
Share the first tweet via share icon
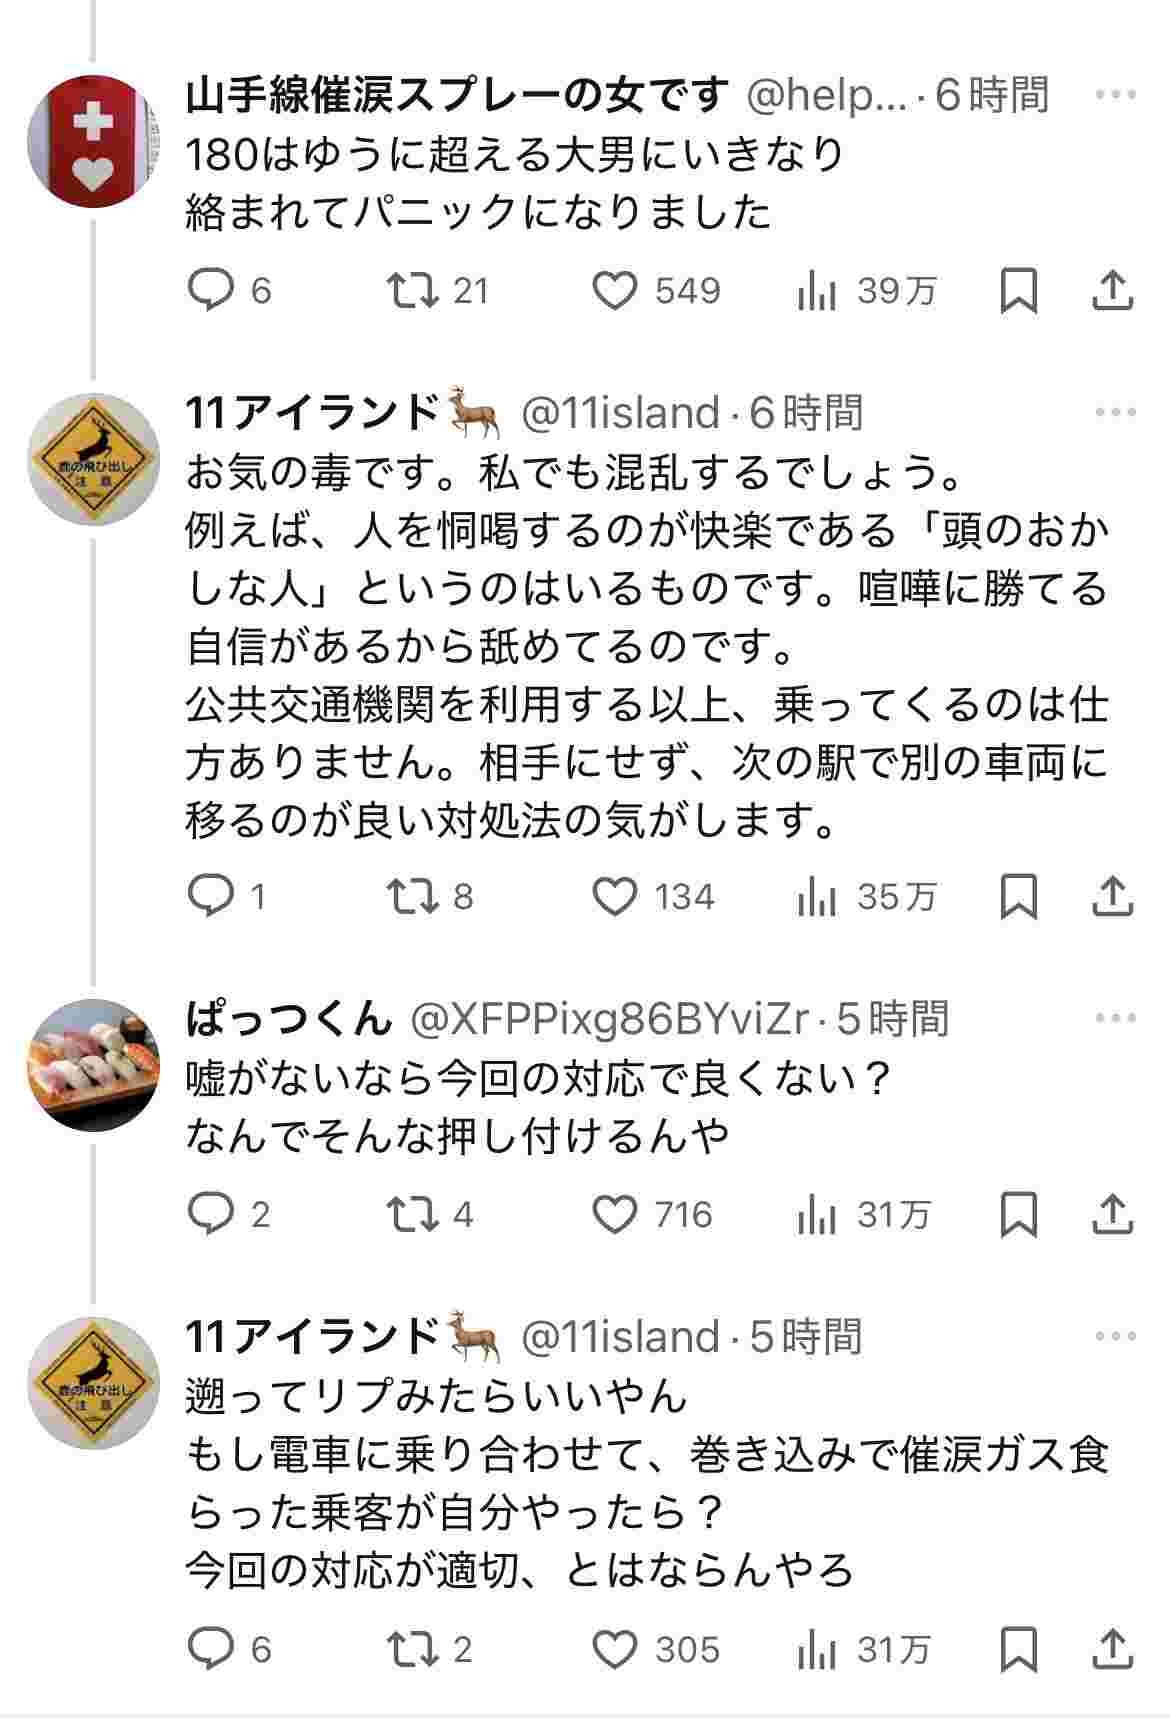tap(1112, 291)
